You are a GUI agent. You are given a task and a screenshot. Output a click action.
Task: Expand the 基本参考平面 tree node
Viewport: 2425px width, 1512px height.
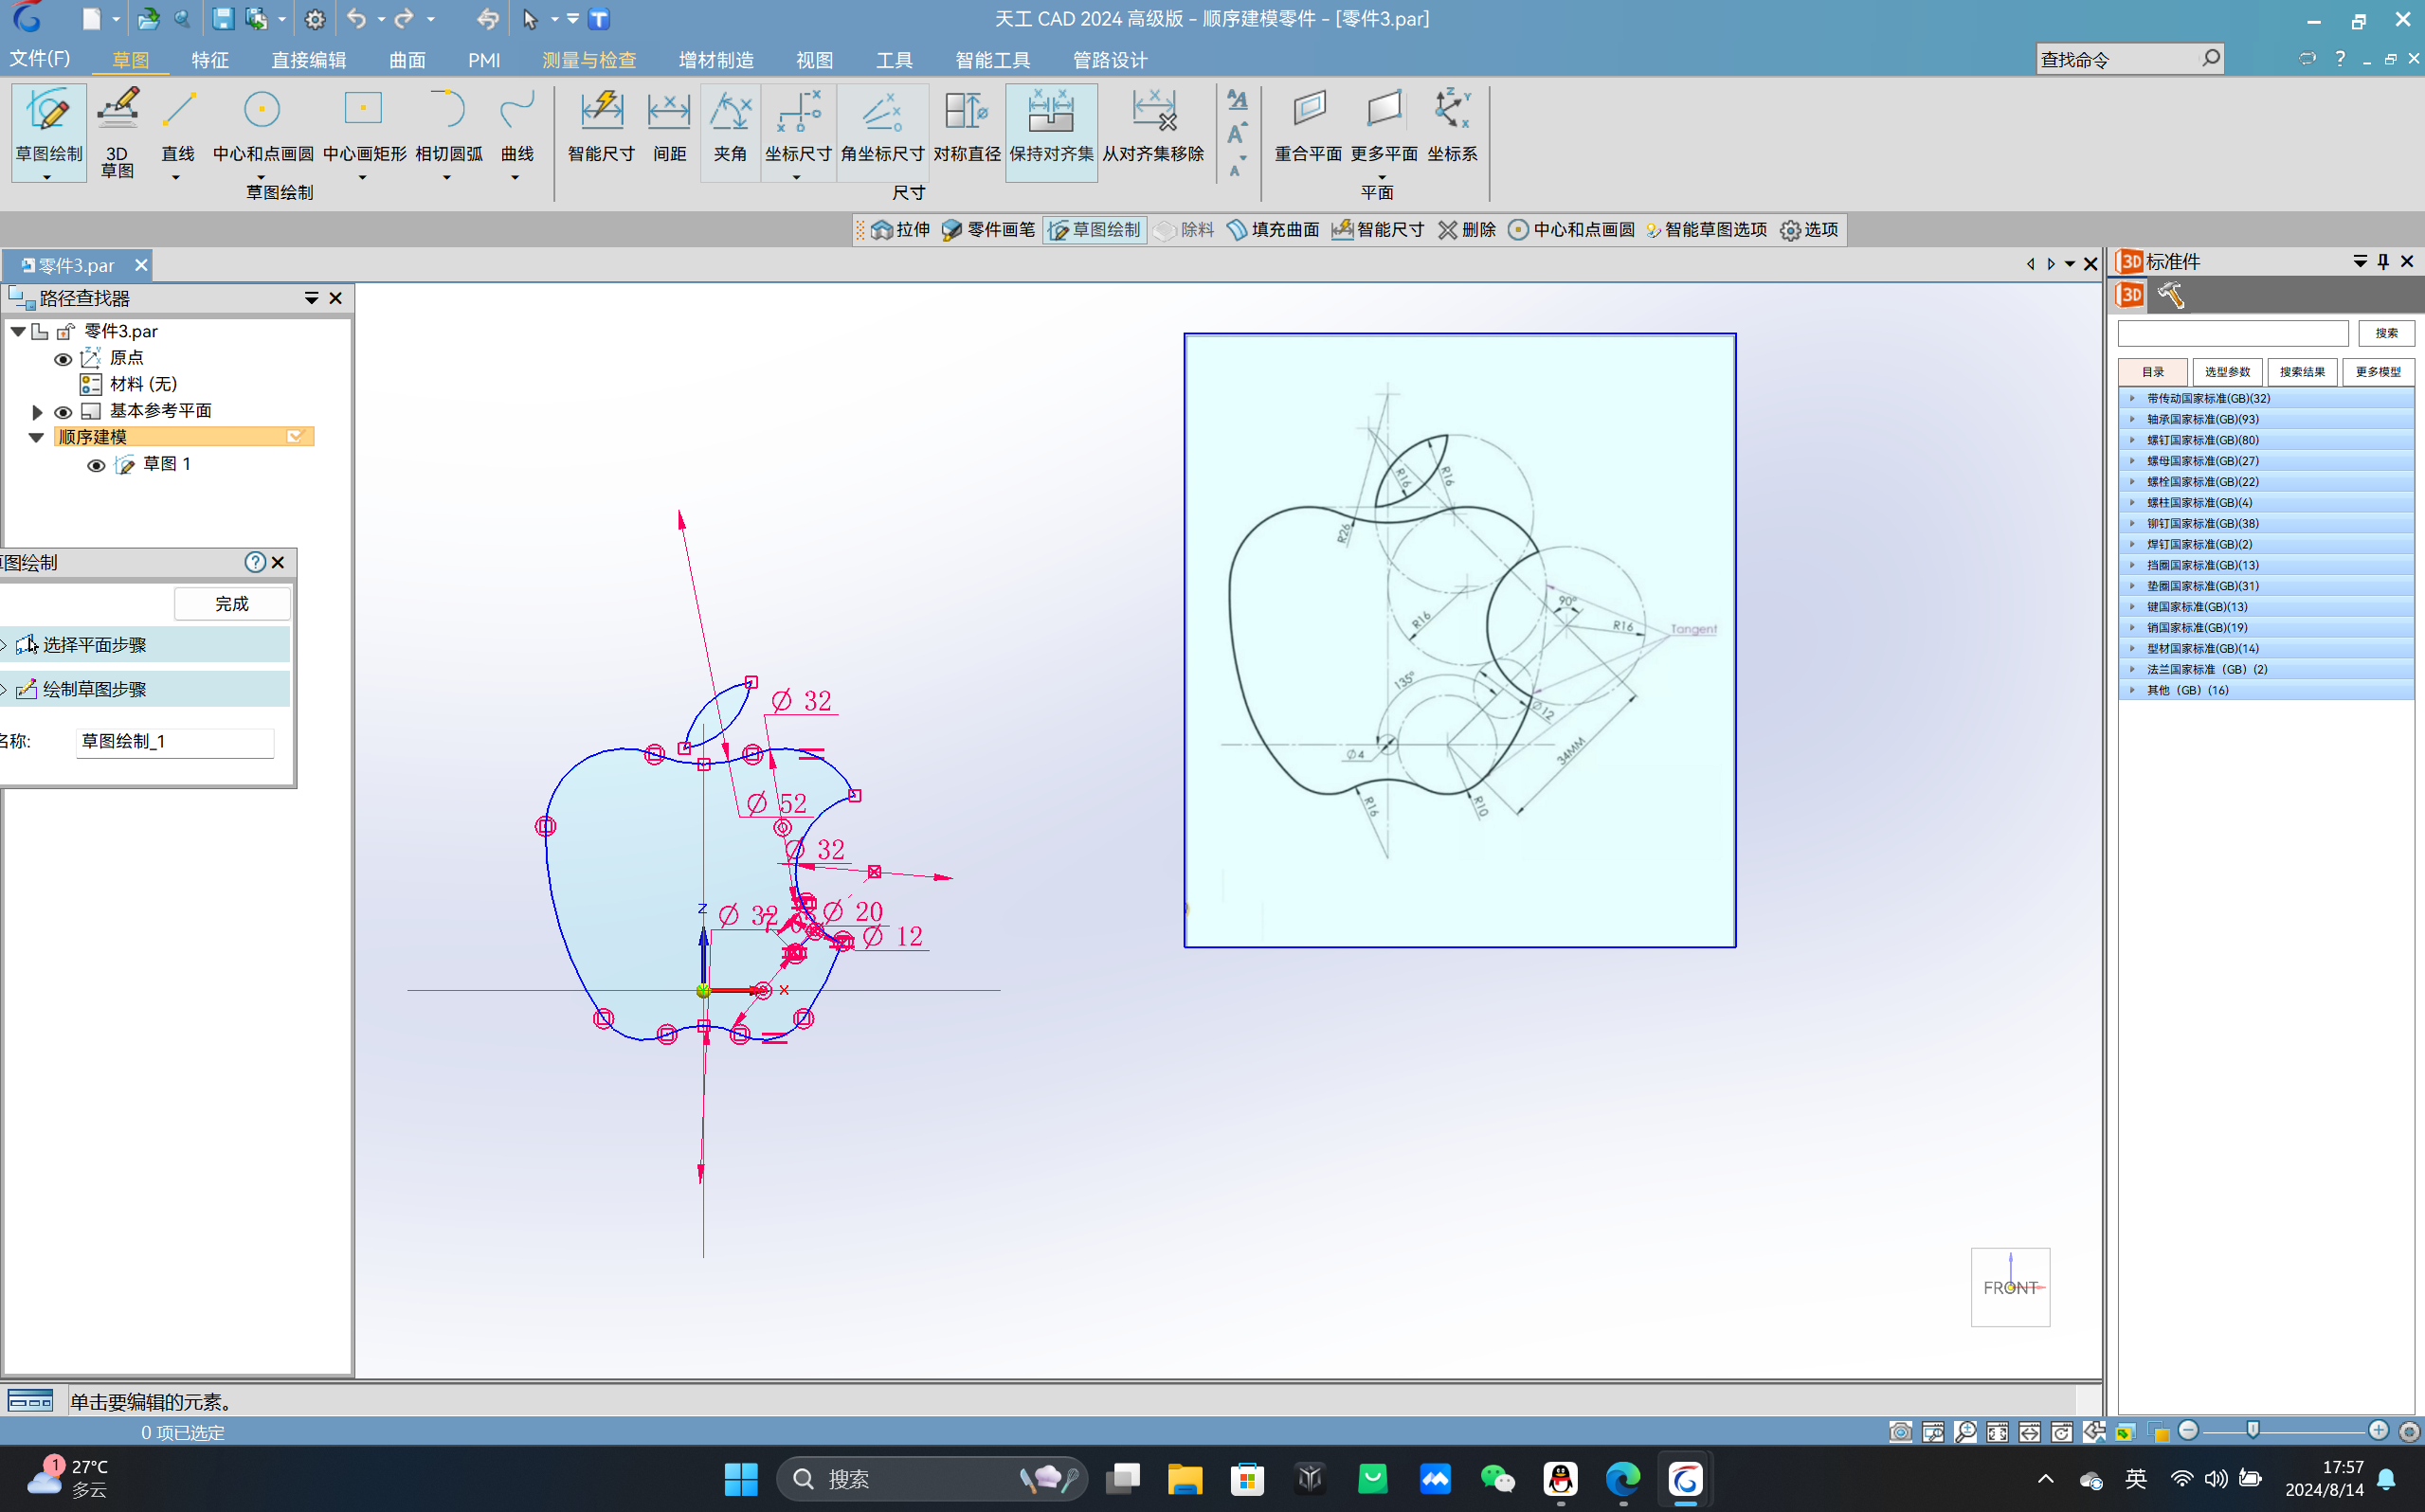tap(37, 412)
